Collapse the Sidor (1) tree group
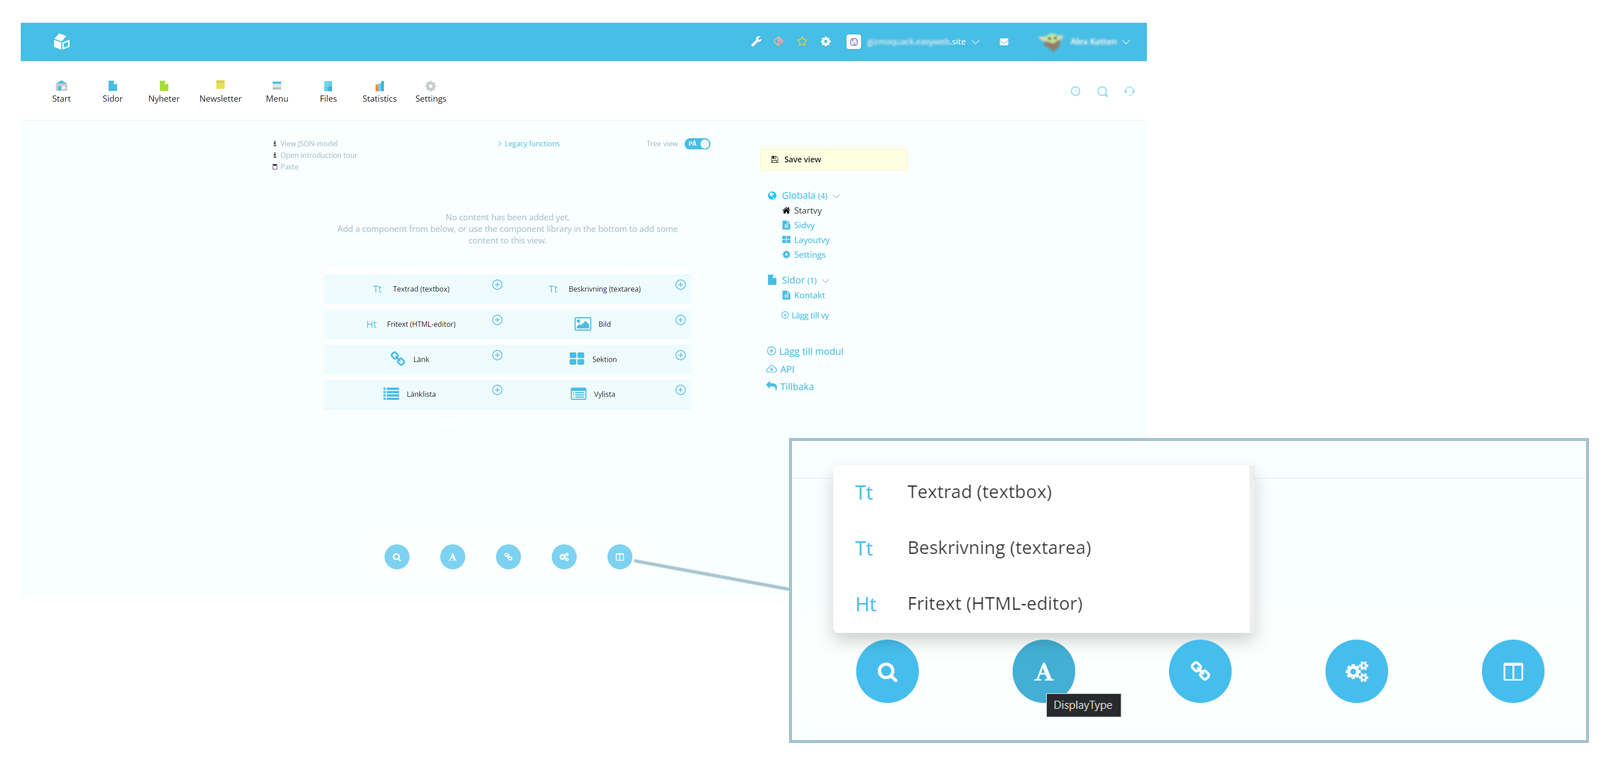1615x770 pixels. coord(825,281)
